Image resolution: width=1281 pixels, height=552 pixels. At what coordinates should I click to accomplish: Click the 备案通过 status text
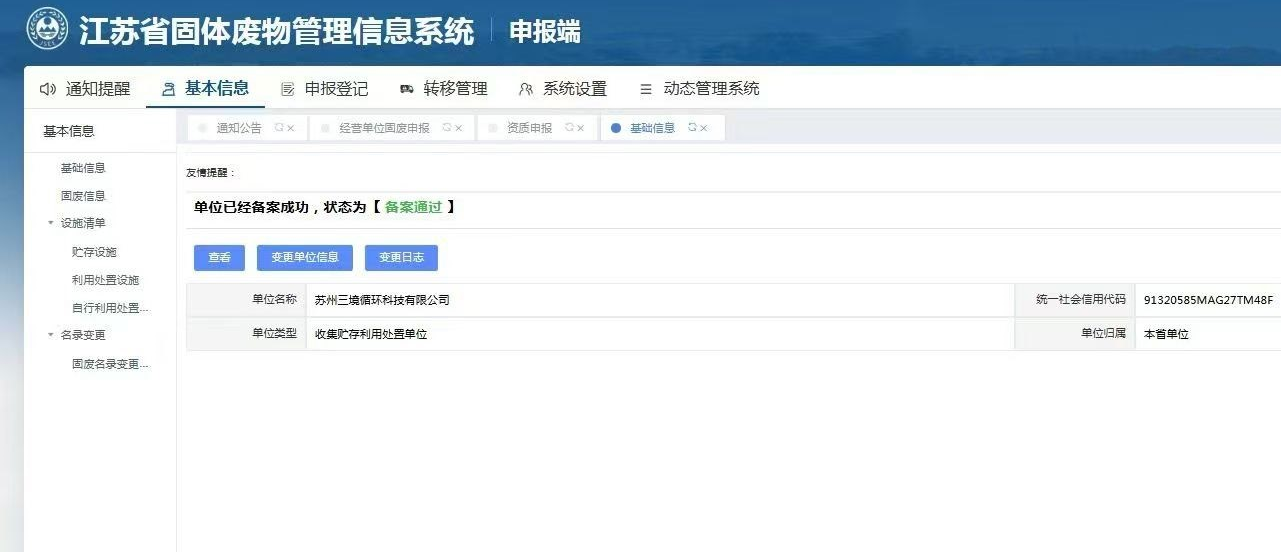(x=413, y=207)
